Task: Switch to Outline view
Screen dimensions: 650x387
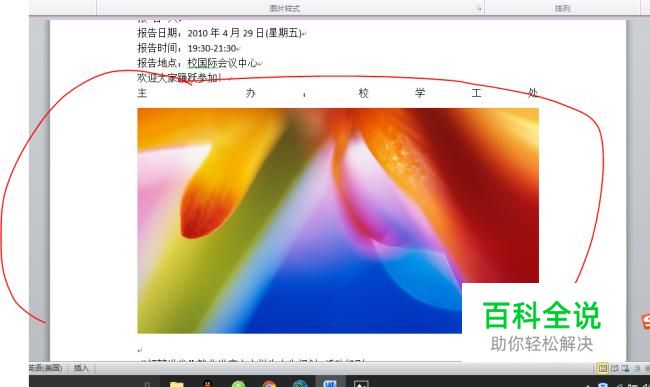Action: (637, 368)
